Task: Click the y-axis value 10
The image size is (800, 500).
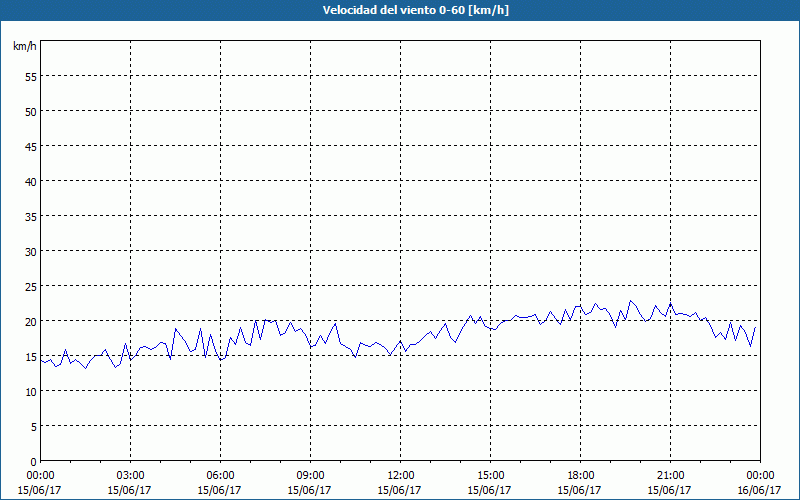Action: [31, 392]
